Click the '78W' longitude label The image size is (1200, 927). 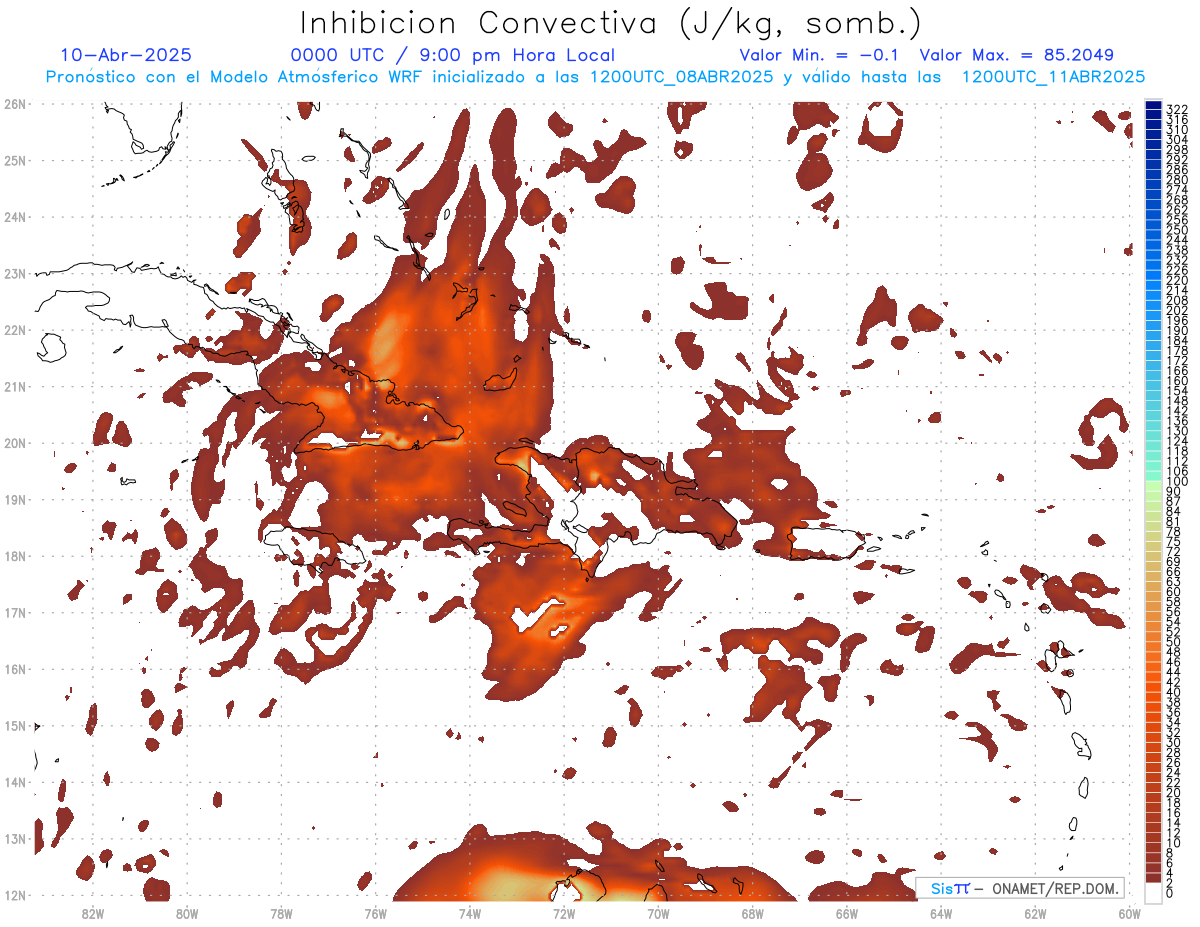click(281, 912)
